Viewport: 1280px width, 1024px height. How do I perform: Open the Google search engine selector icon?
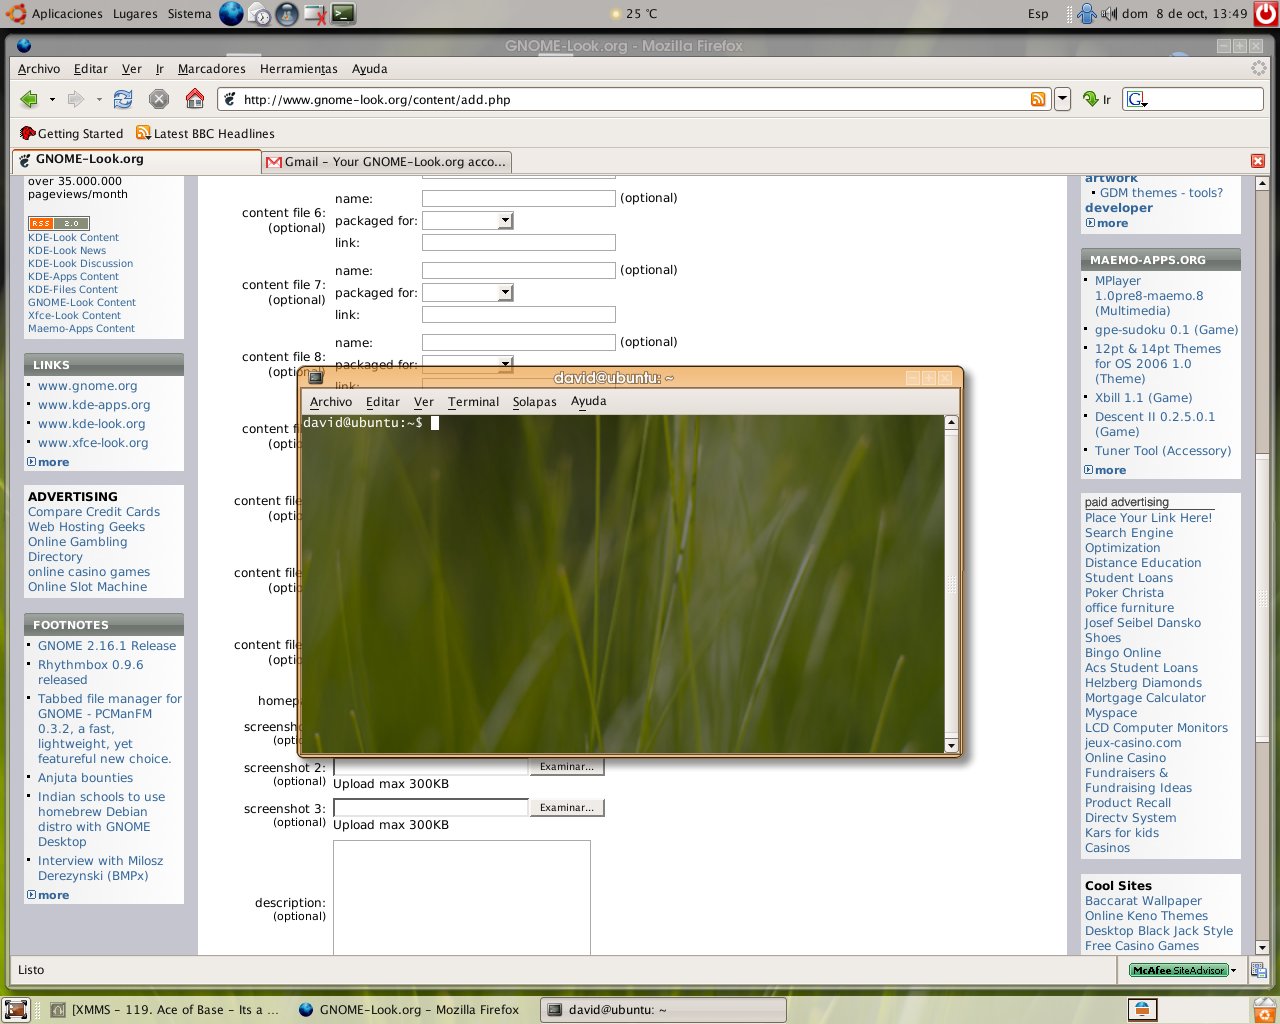pos(1136,99)
